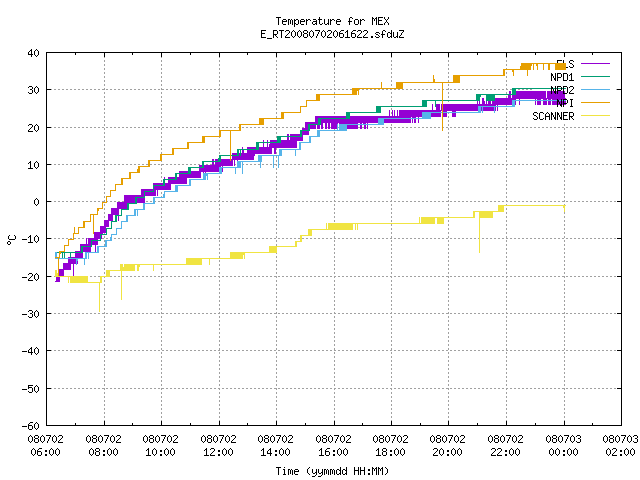
Task: Click the 080703 date above 00:00
Action: (x=564, y=439)
